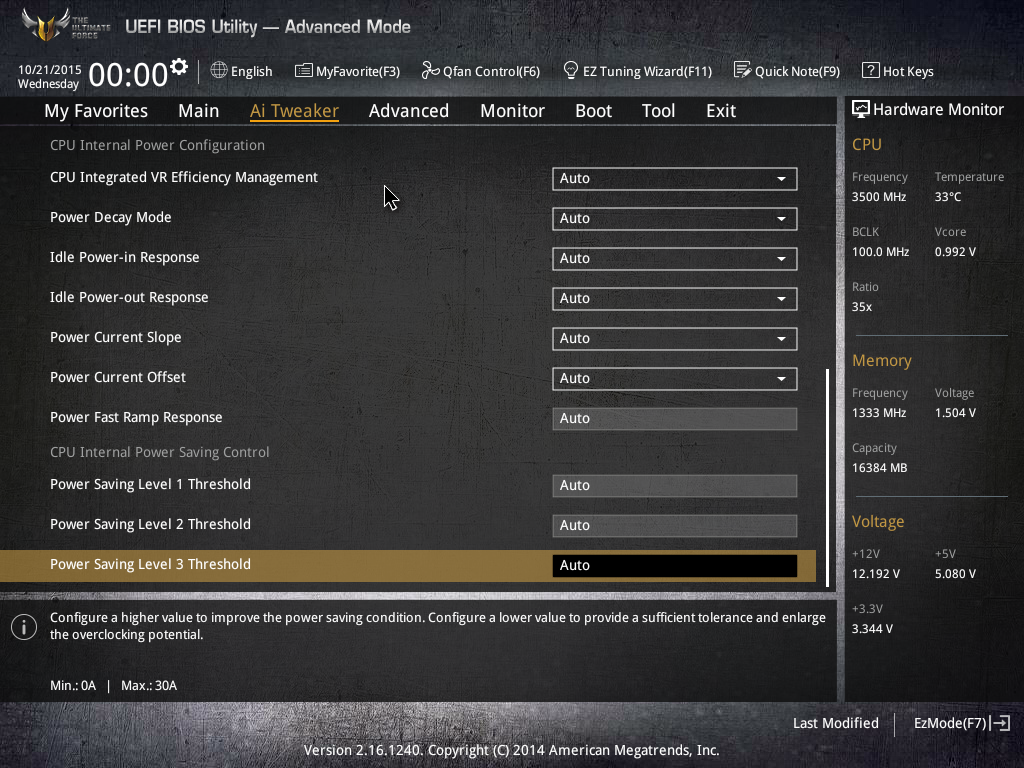Click the clock settings gear icon

[x=178, y=67]
